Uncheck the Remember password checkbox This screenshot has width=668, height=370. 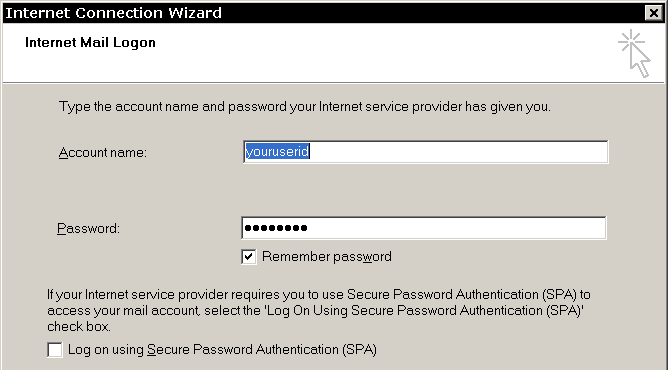(x=249, y=257)
